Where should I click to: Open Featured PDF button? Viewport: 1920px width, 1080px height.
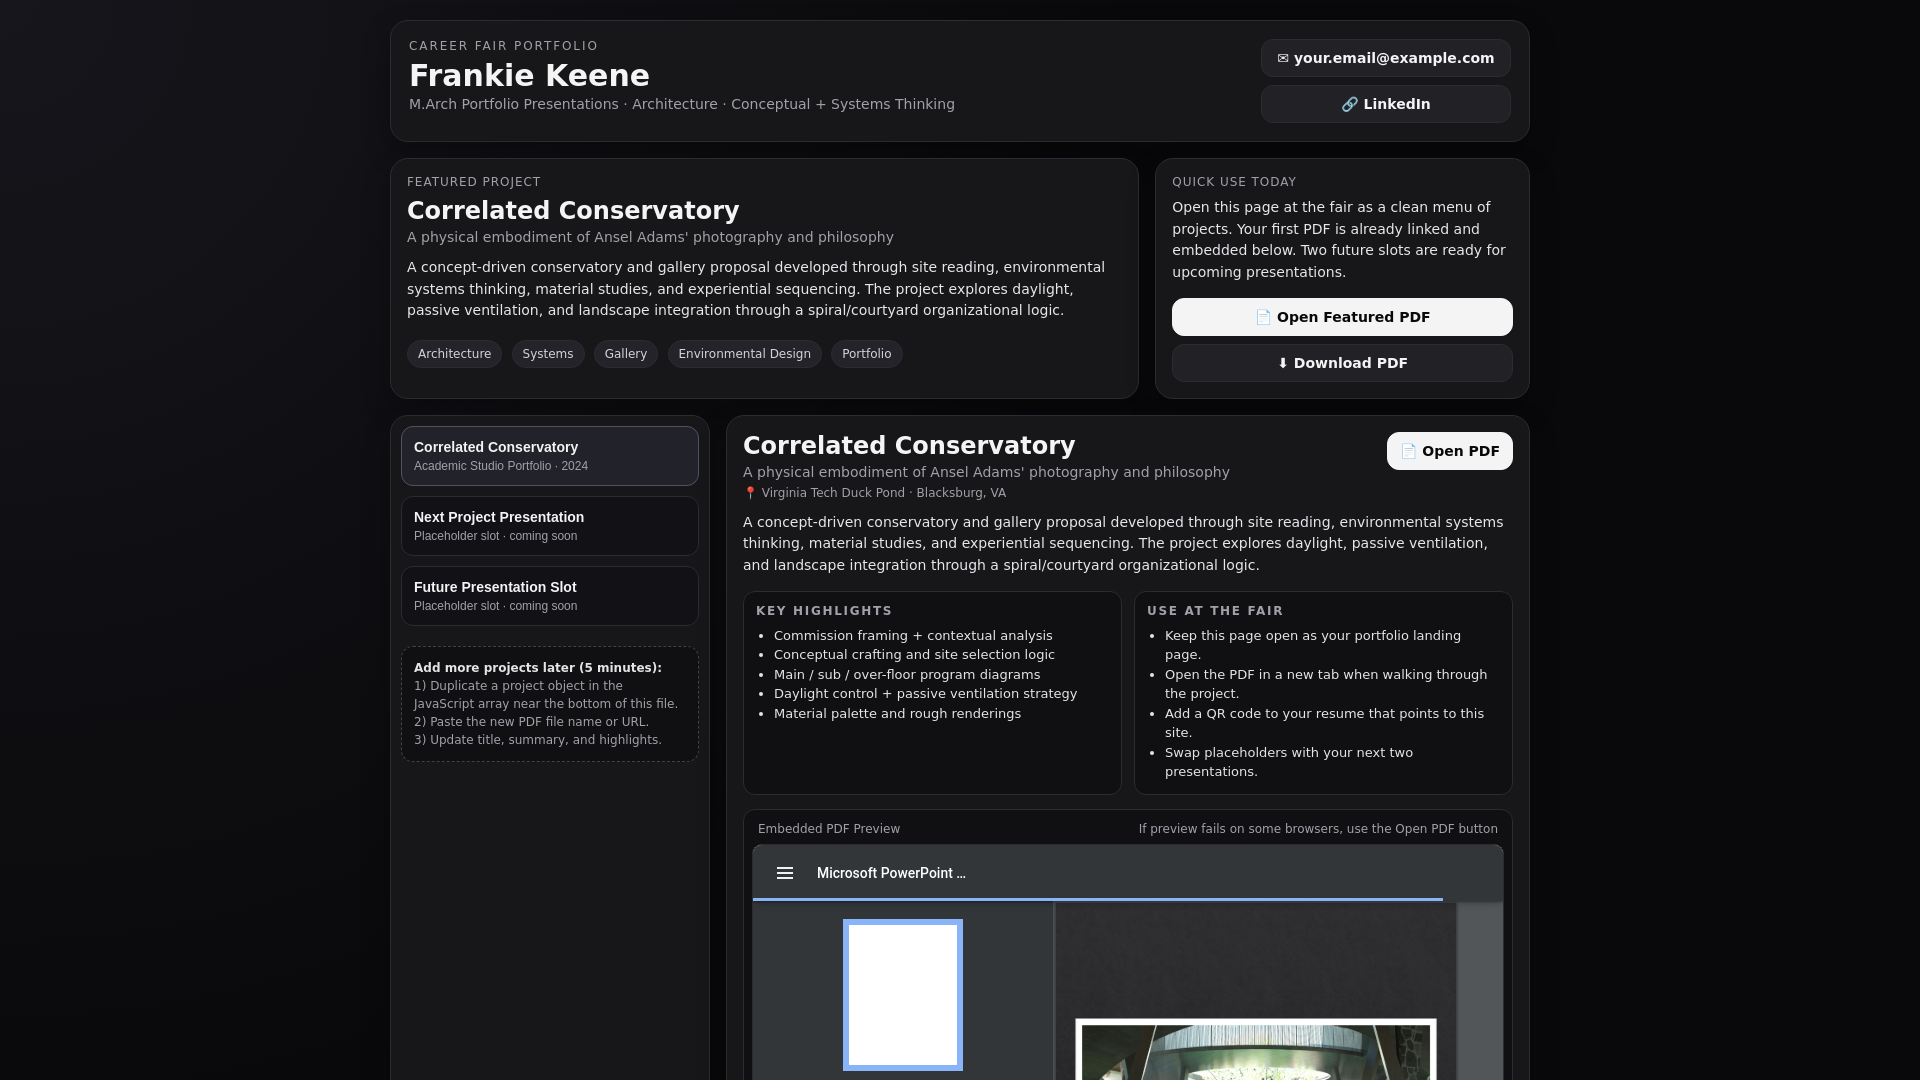click(1342, 317)
